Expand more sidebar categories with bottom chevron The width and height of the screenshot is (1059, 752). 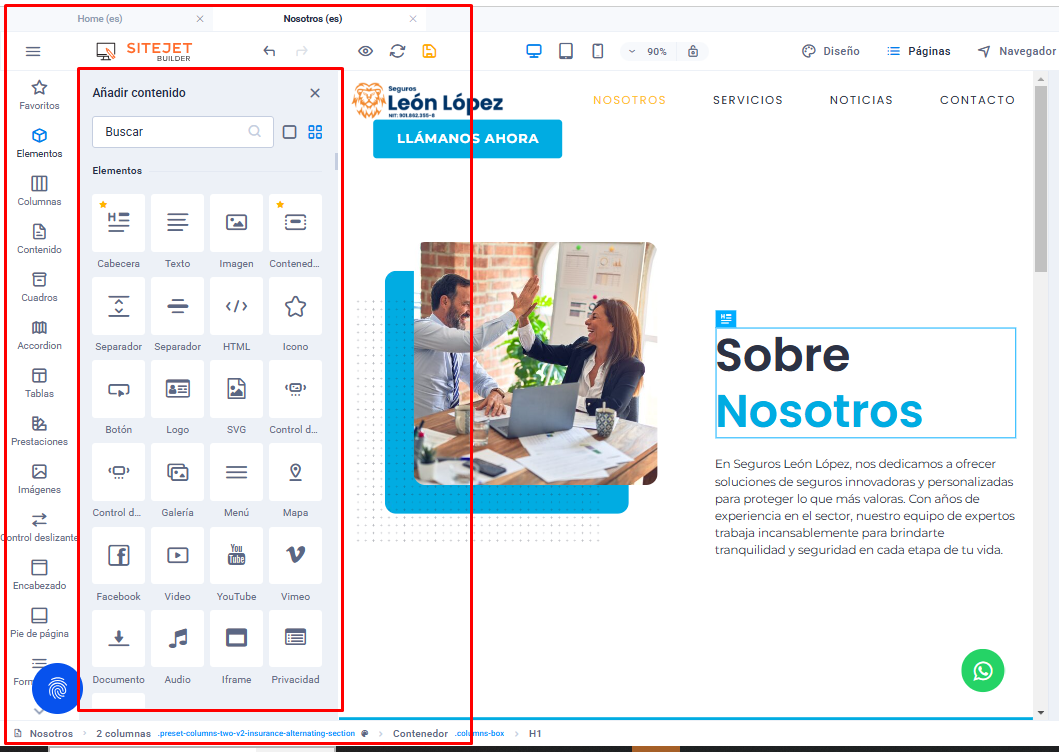(x=39, y=711)
